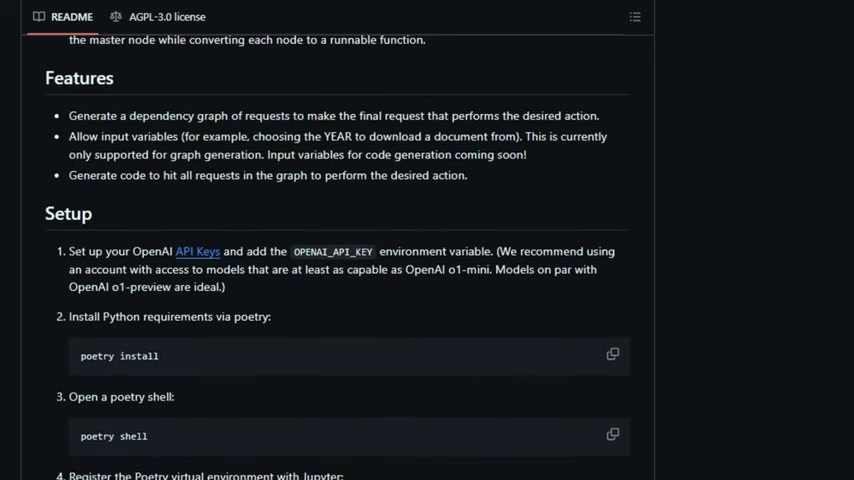Screen dimensions: 854x480
Task: Click the poetry install code block
Action: point(349,356)
